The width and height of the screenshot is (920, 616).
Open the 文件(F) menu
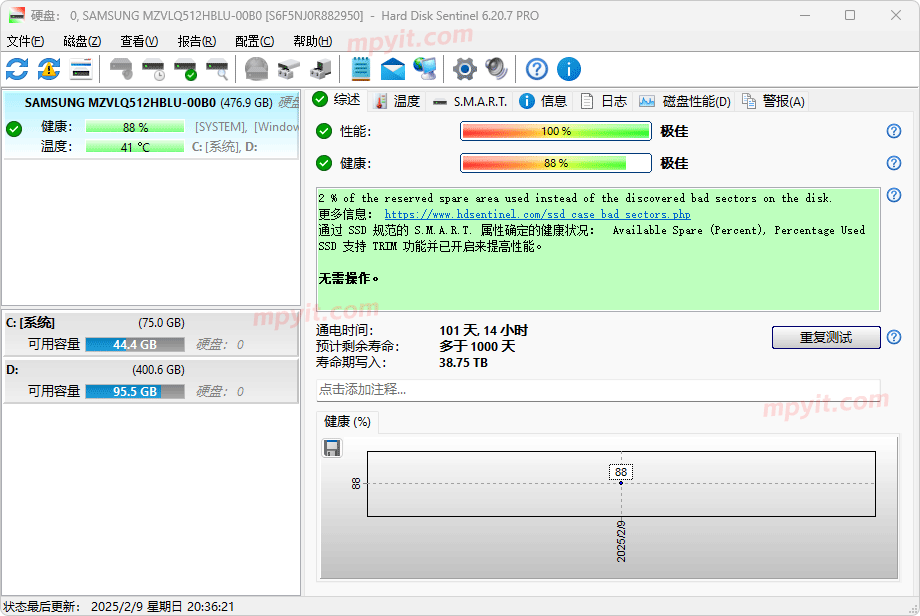point(25,41)
